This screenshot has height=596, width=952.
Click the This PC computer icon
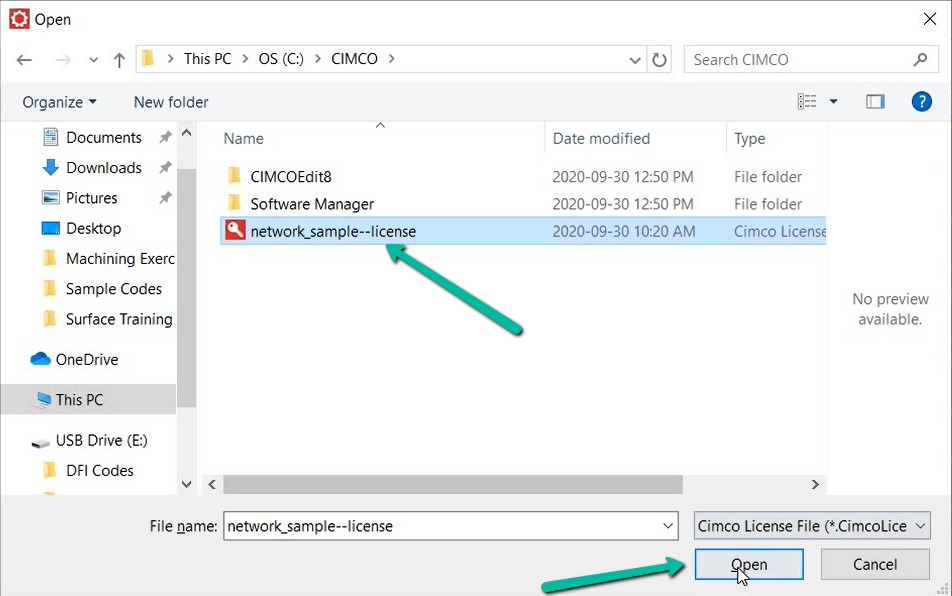click(43, 399)
